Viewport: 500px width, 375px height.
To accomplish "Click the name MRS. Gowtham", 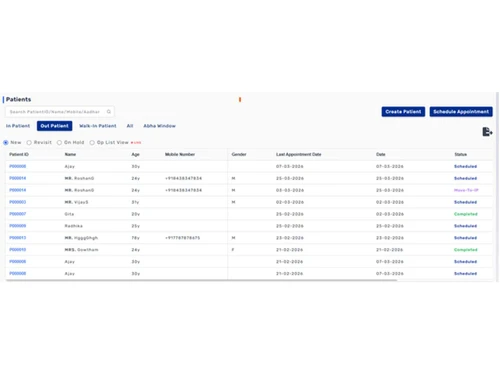I will [x=81, y=250].
